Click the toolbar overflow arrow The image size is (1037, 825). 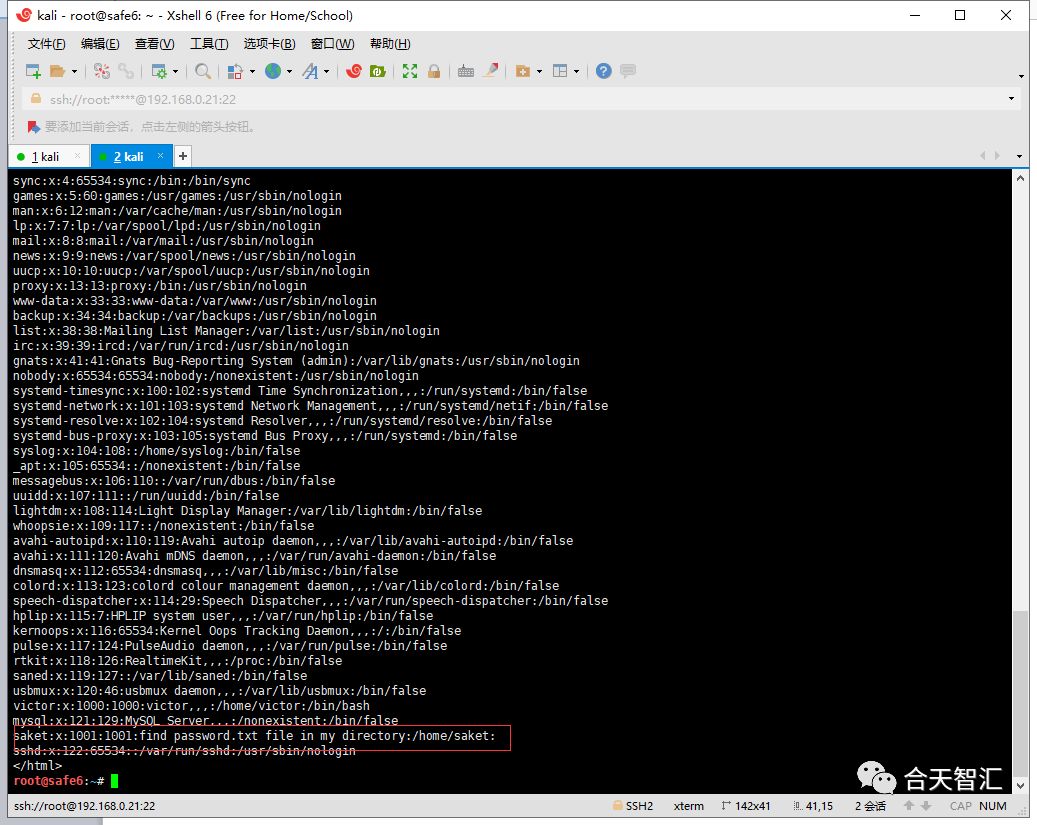1021,76
